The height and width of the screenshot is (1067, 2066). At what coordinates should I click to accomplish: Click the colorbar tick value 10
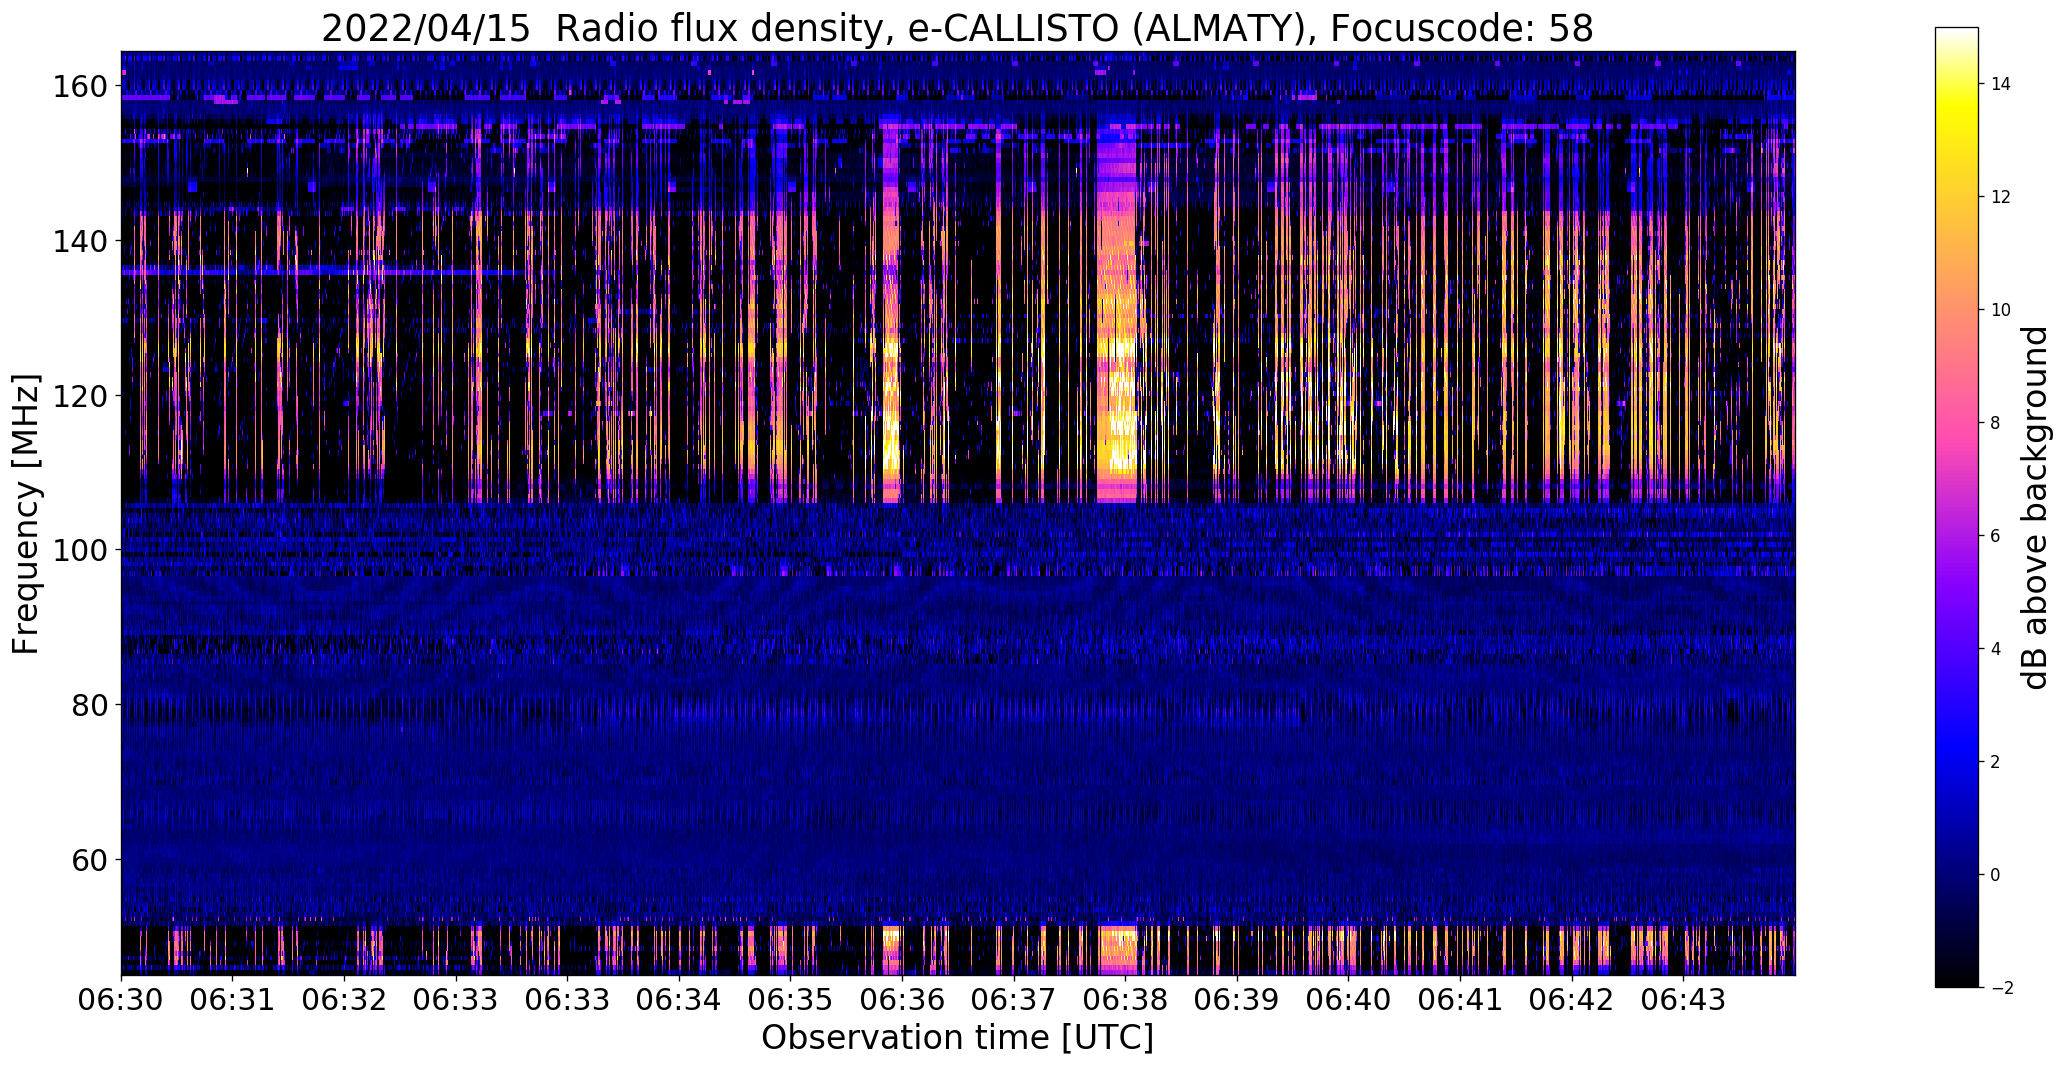click(x=2001, y=310)
